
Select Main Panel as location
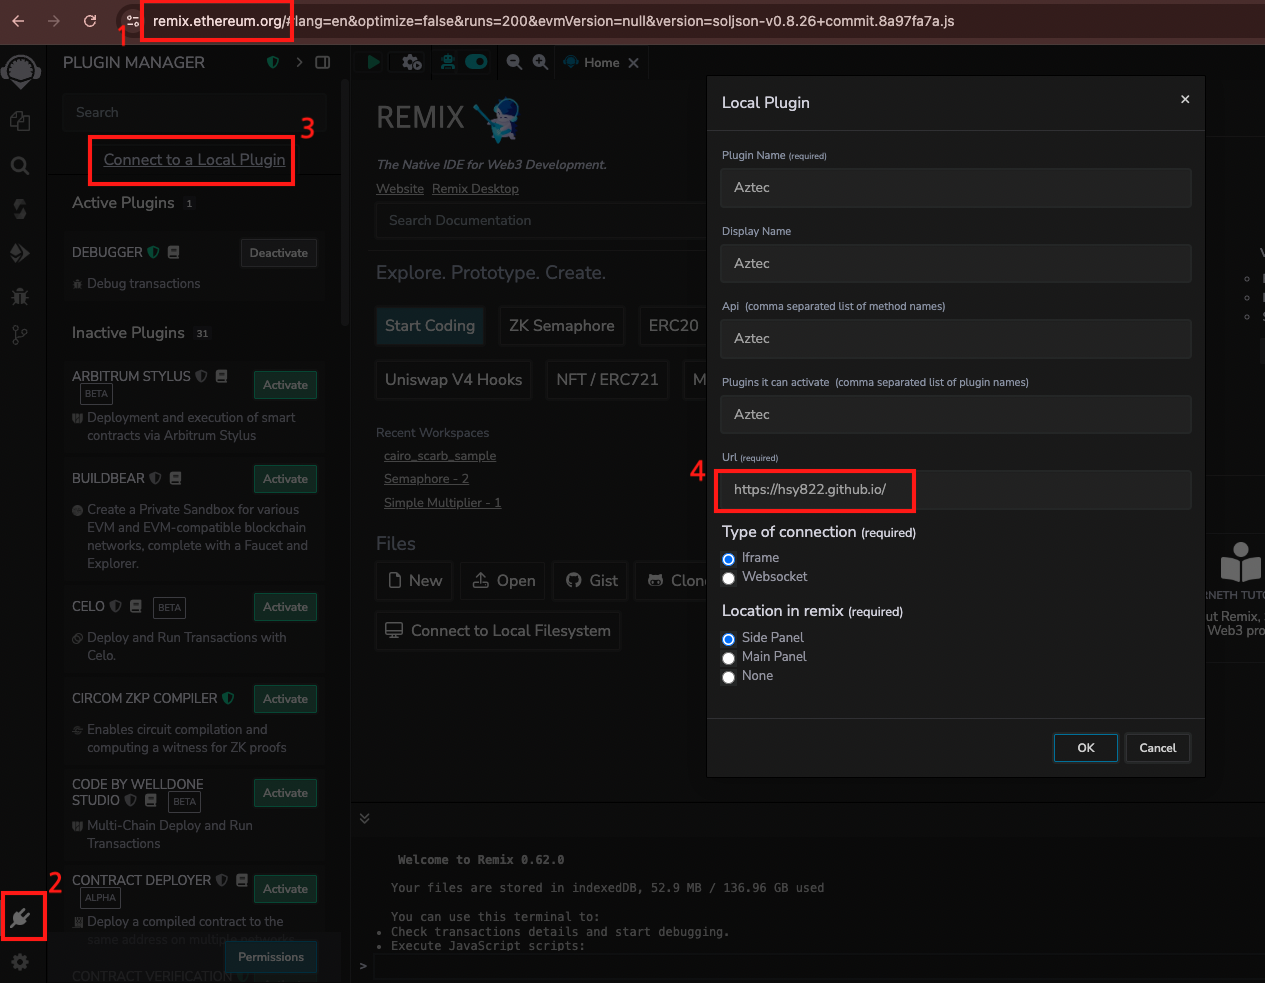[x=729, y=658]
